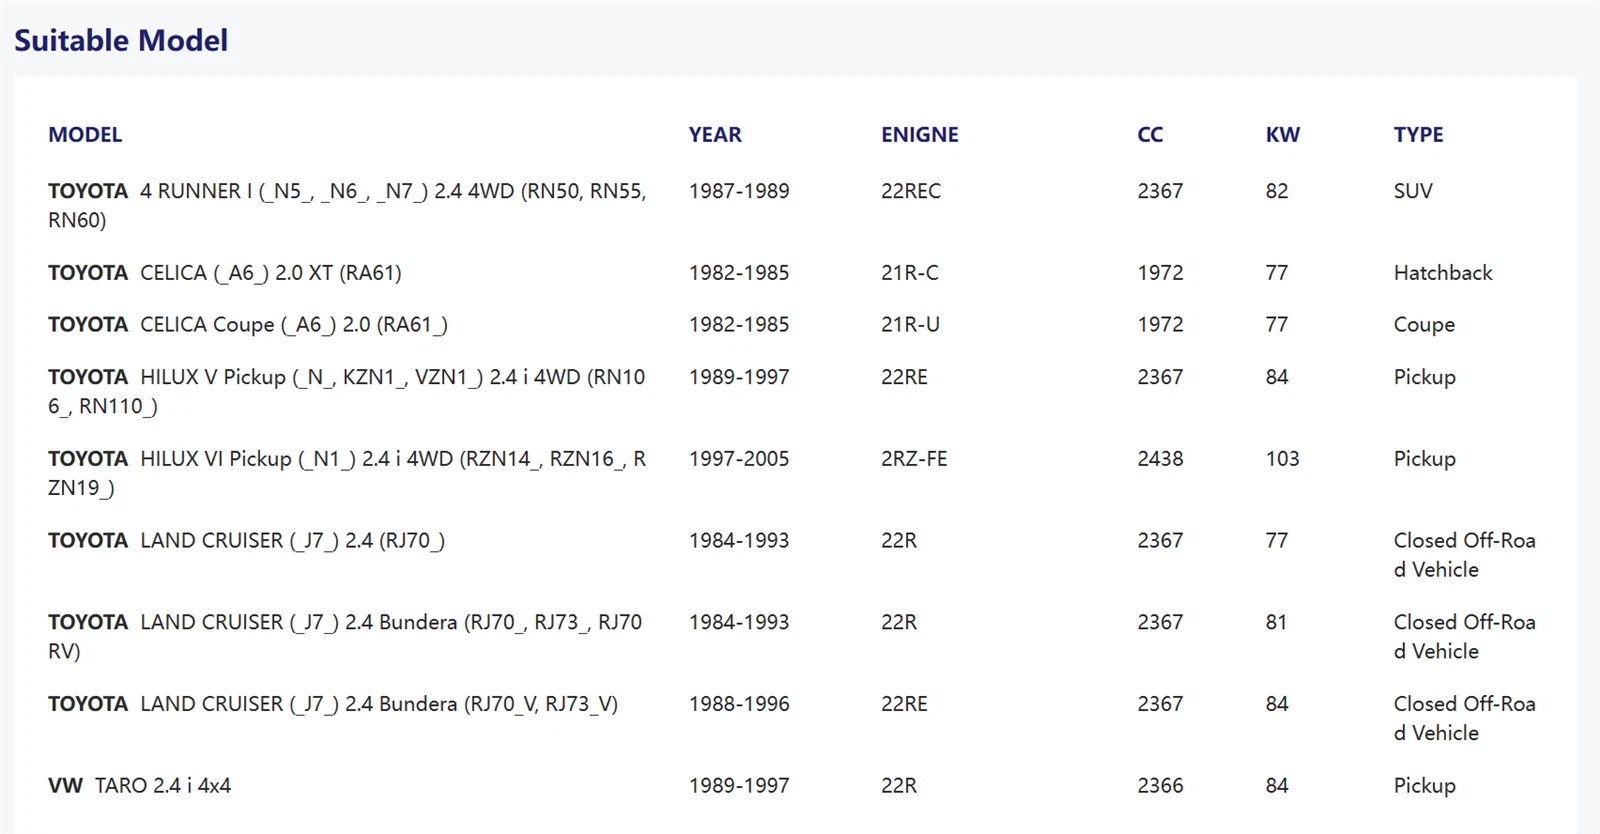
Task: Click KW value 84 in Bundera RJ70_V row
Action: click(1277, 704)
